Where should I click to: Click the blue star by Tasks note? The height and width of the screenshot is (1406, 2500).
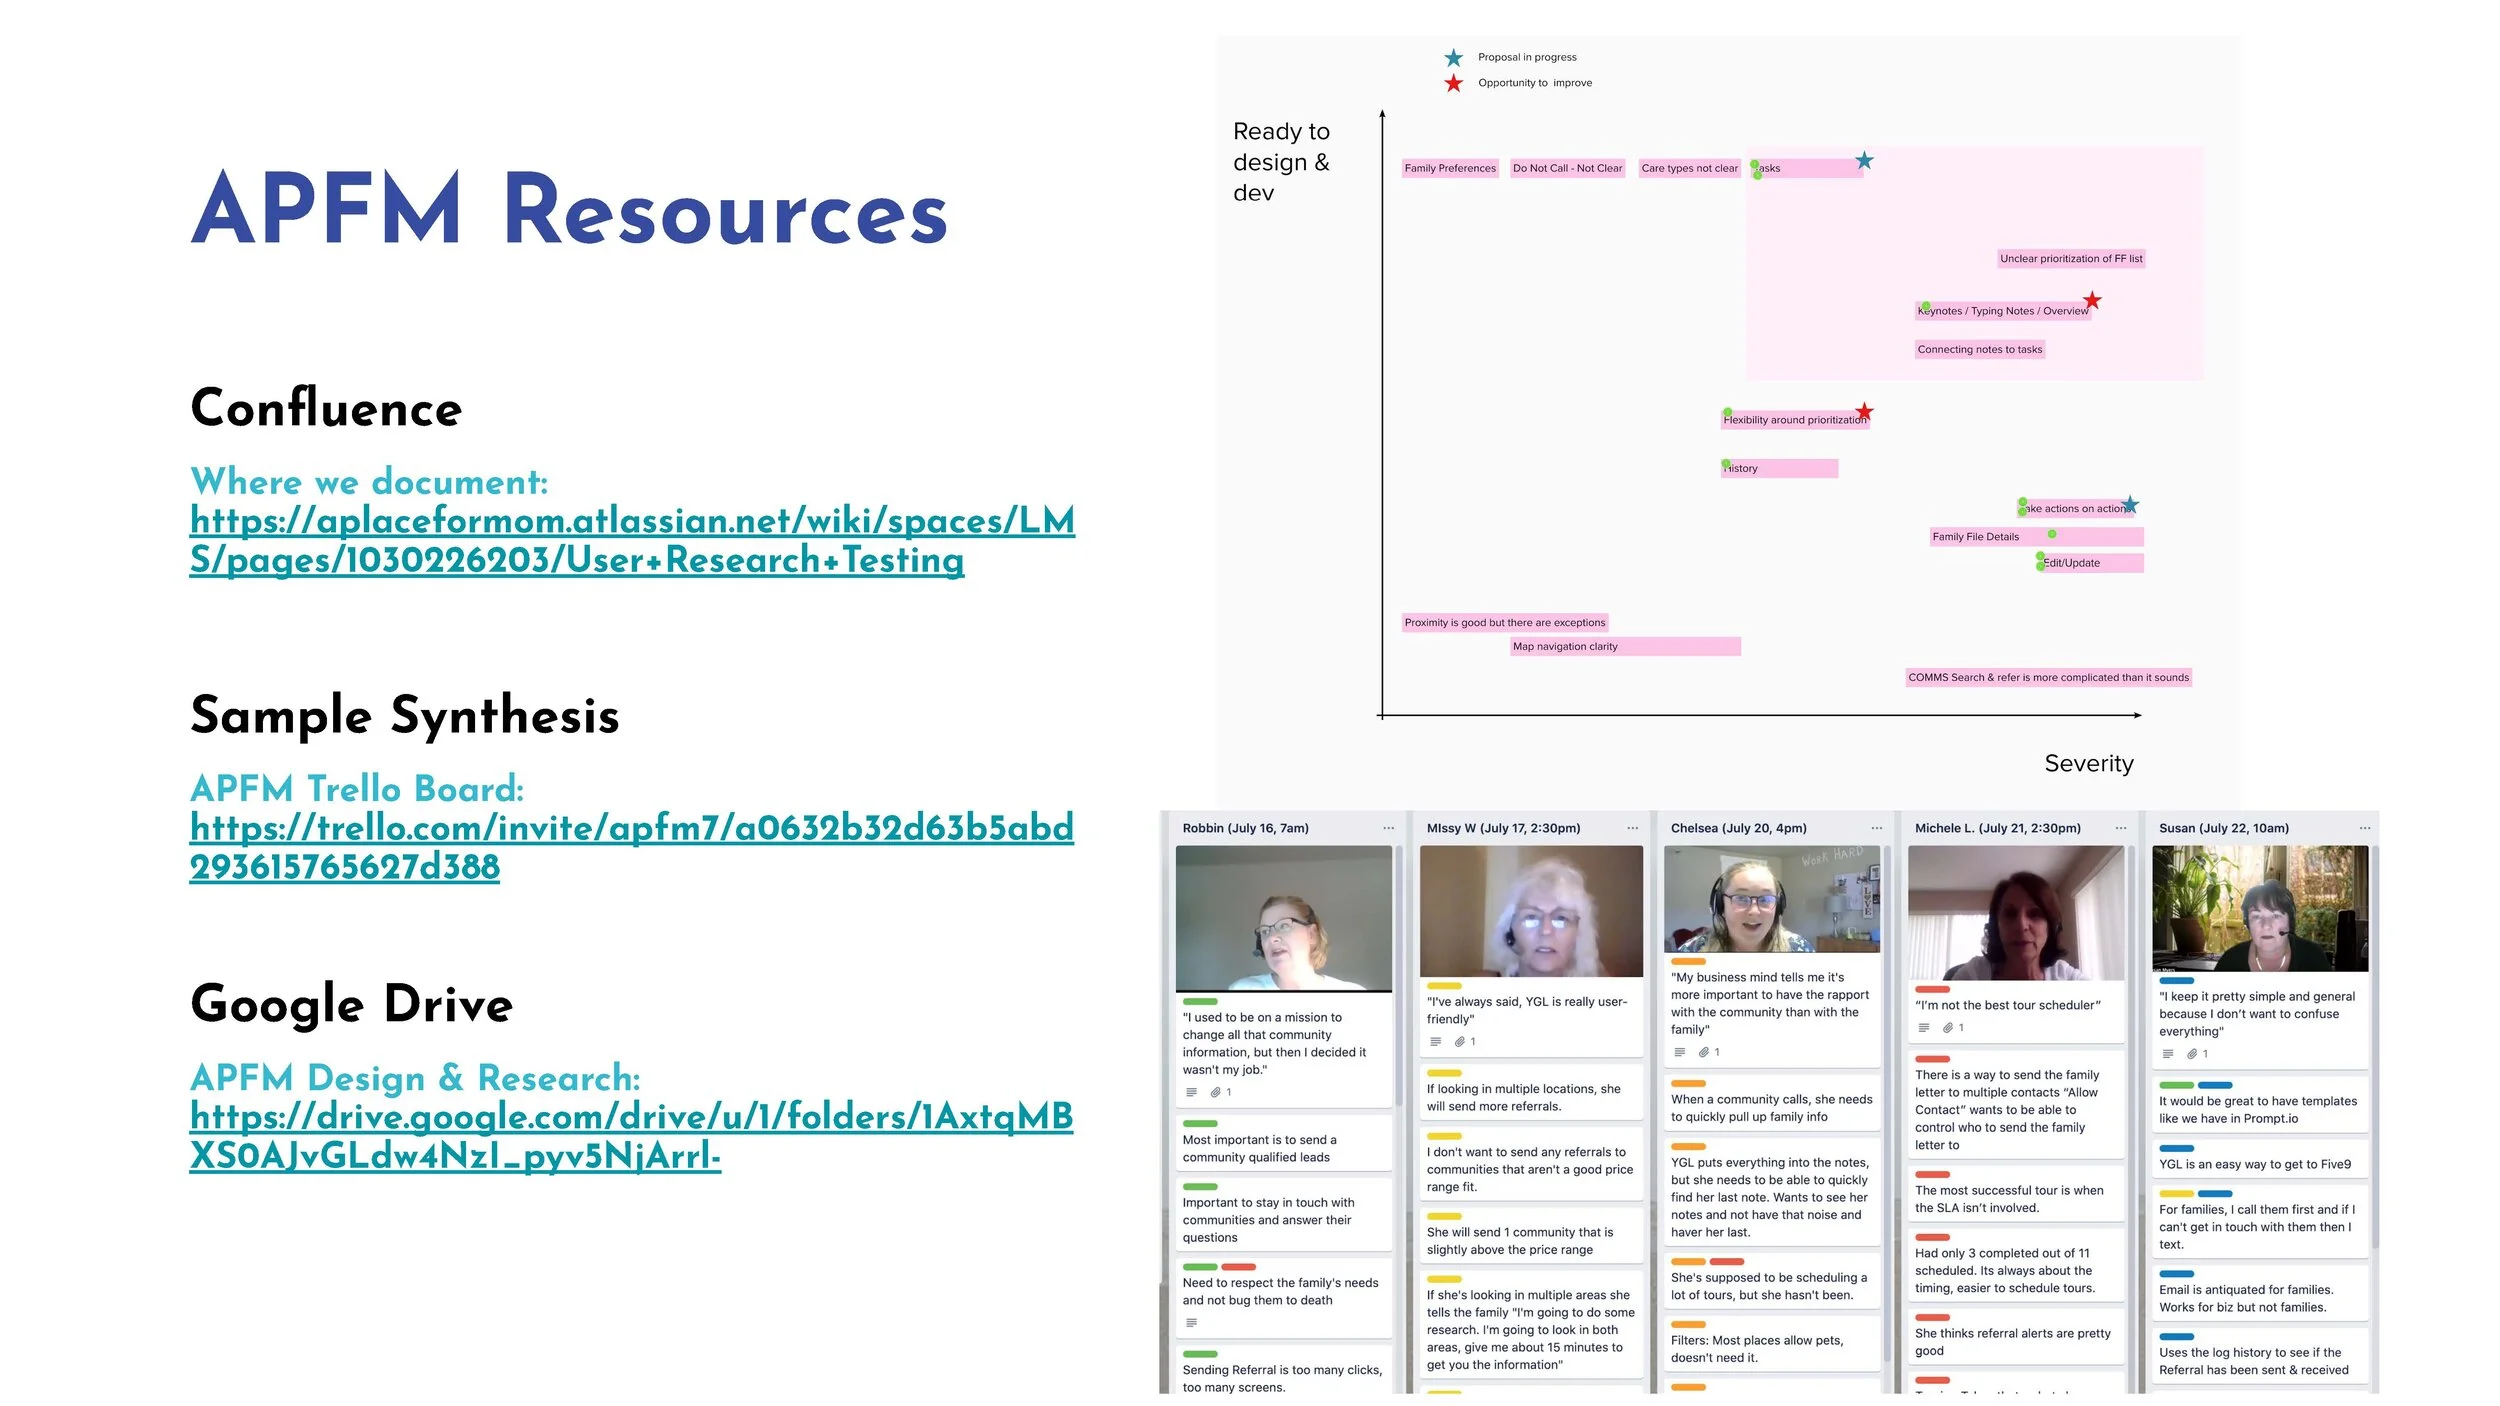coord(1864,161)
